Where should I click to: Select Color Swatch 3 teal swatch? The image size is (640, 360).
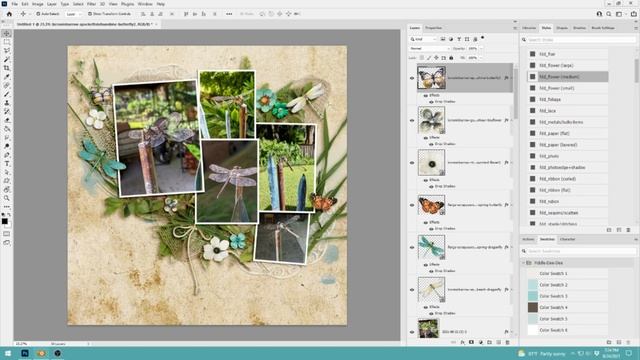[x=533, y=296]
